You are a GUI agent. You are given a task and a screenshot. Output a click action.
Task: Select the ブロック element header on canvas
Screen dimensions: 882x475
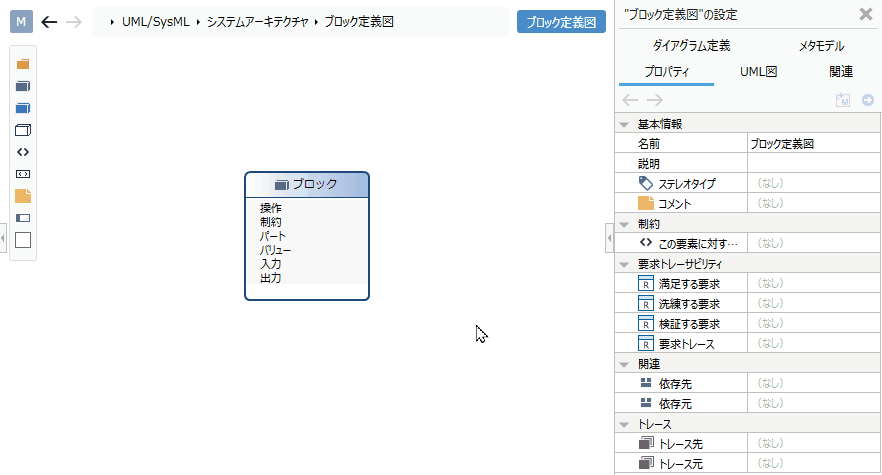[307, 185]
